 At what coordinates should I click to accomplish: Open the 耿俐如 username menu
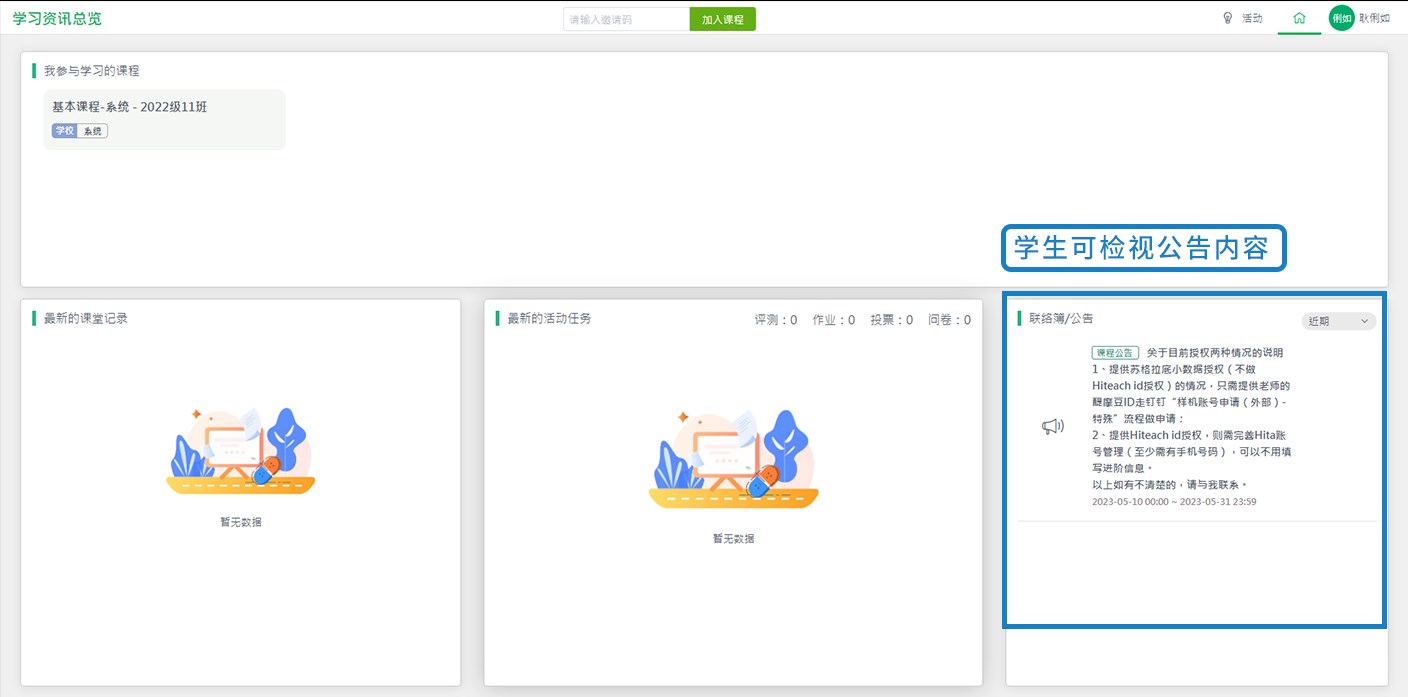point(1374,18)
